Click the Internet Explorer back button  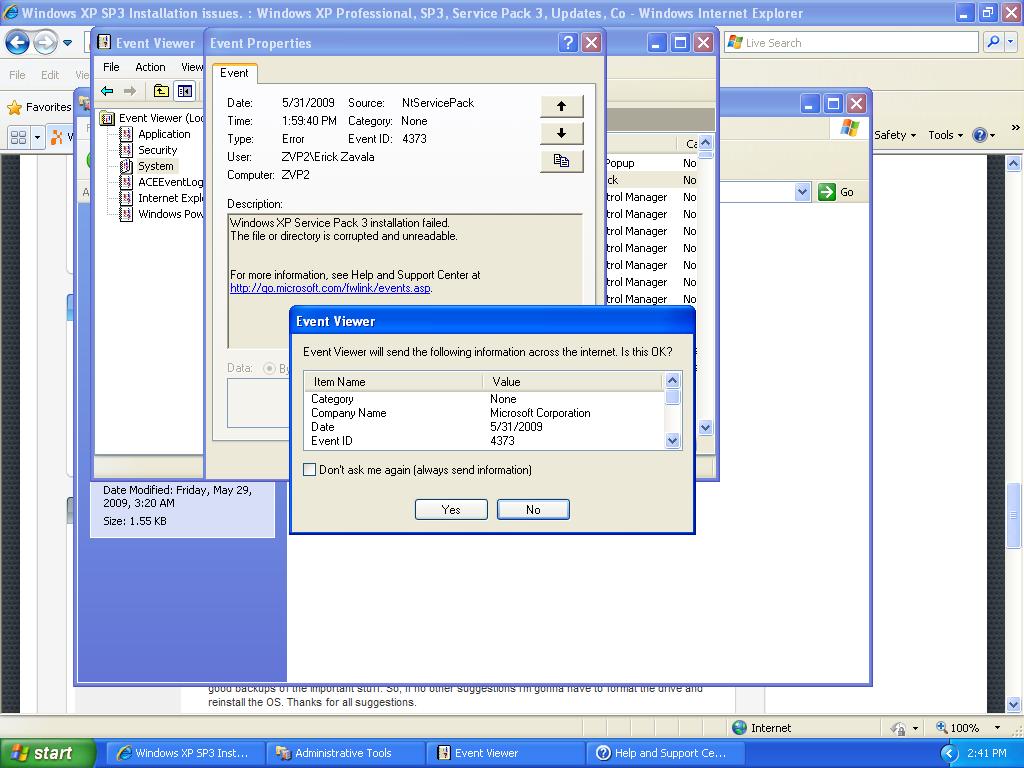[17, 43]
